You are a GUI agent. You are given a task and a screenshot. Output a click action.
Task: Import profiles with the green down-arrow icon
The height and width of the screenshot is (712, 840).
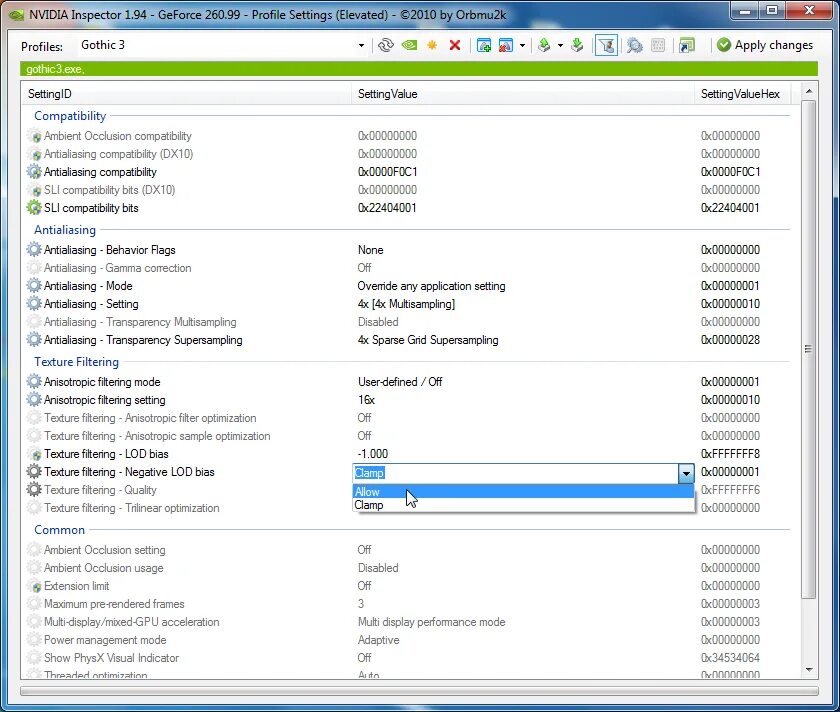[x=577, y=46]
